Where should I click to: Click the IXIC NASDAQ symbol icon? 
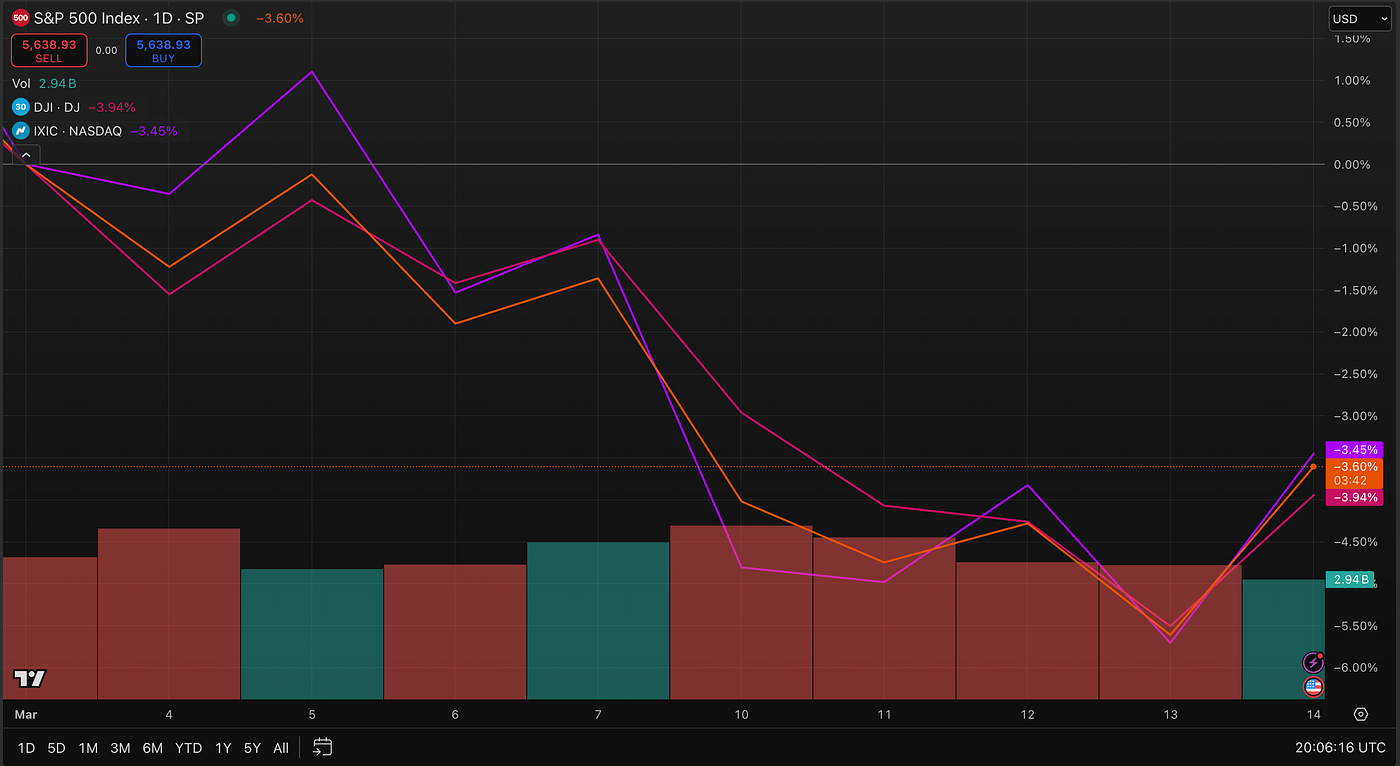(x=20, y=131)
